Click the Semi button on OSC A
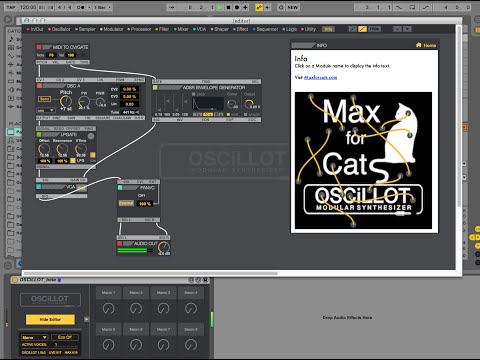 [44, 99]
